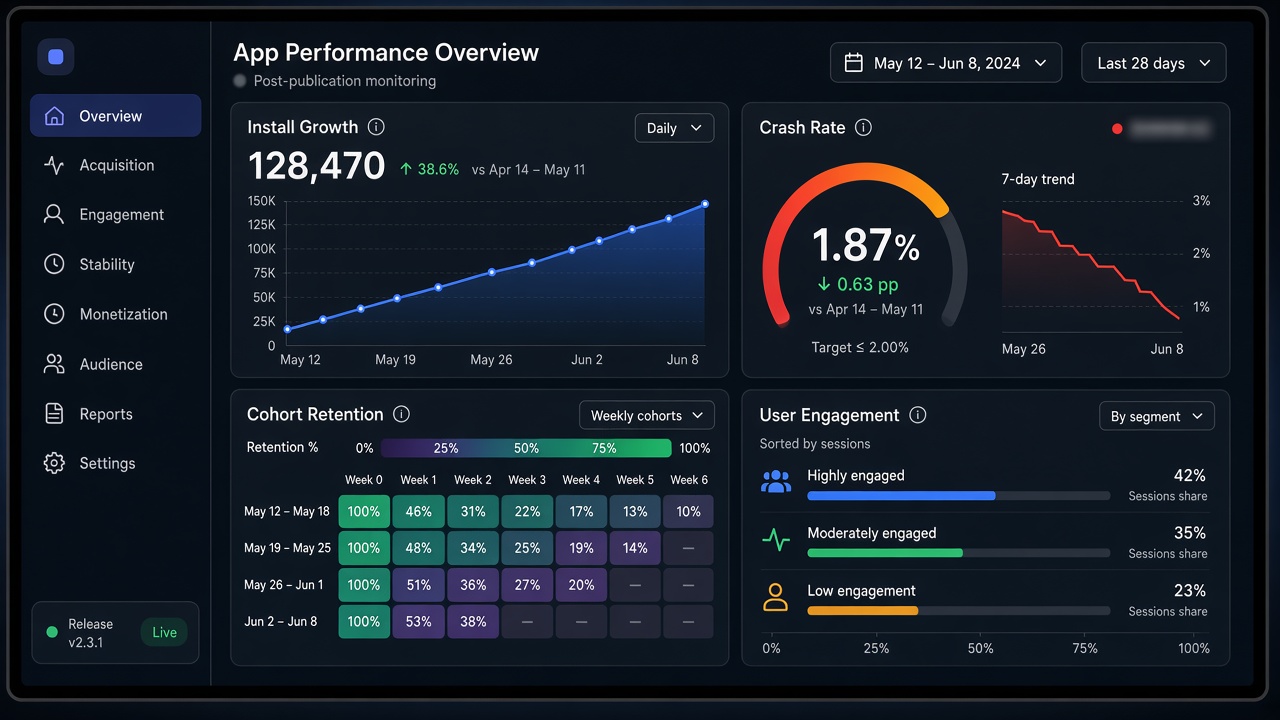Click the red alert status dot
Viewport: 1280px width, 720px height.
click(x=1117, y=128)
